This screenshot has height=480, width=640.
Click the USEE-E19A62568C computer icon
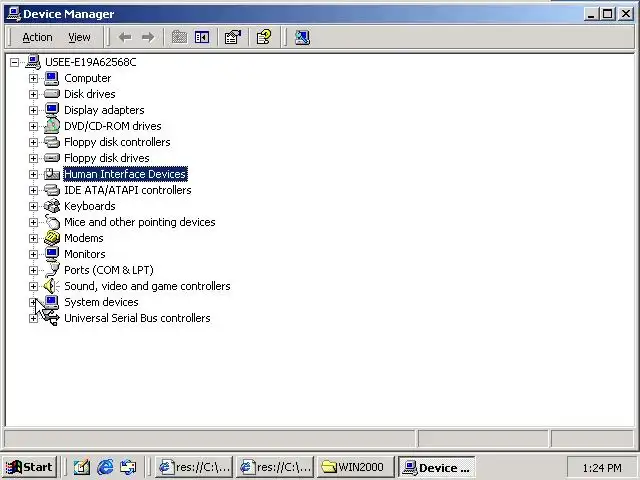pos(33,62)
